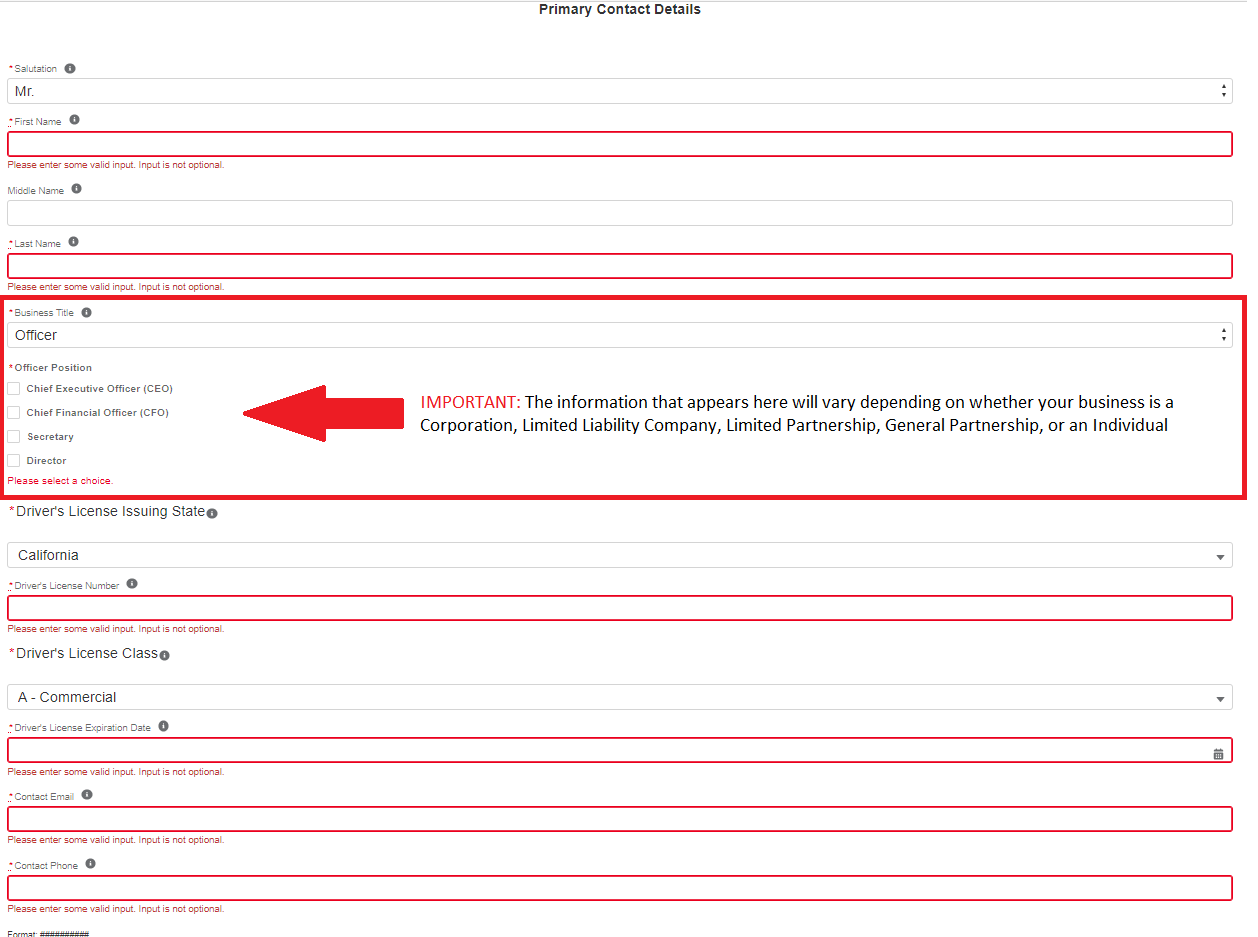The image size is (1258, 937).
Task: Click the info icon beside Salutation
Action: tap(70, 69)
